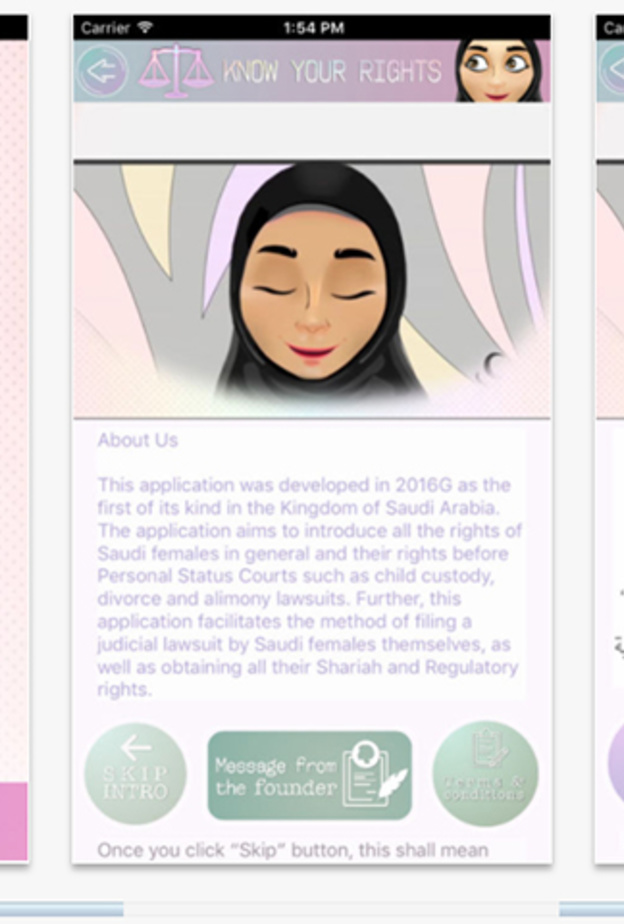Click the crescent moon in the illustration
The height and width of the screenshot is (924, 624).
pyautogui.click(x=491, y=365)
